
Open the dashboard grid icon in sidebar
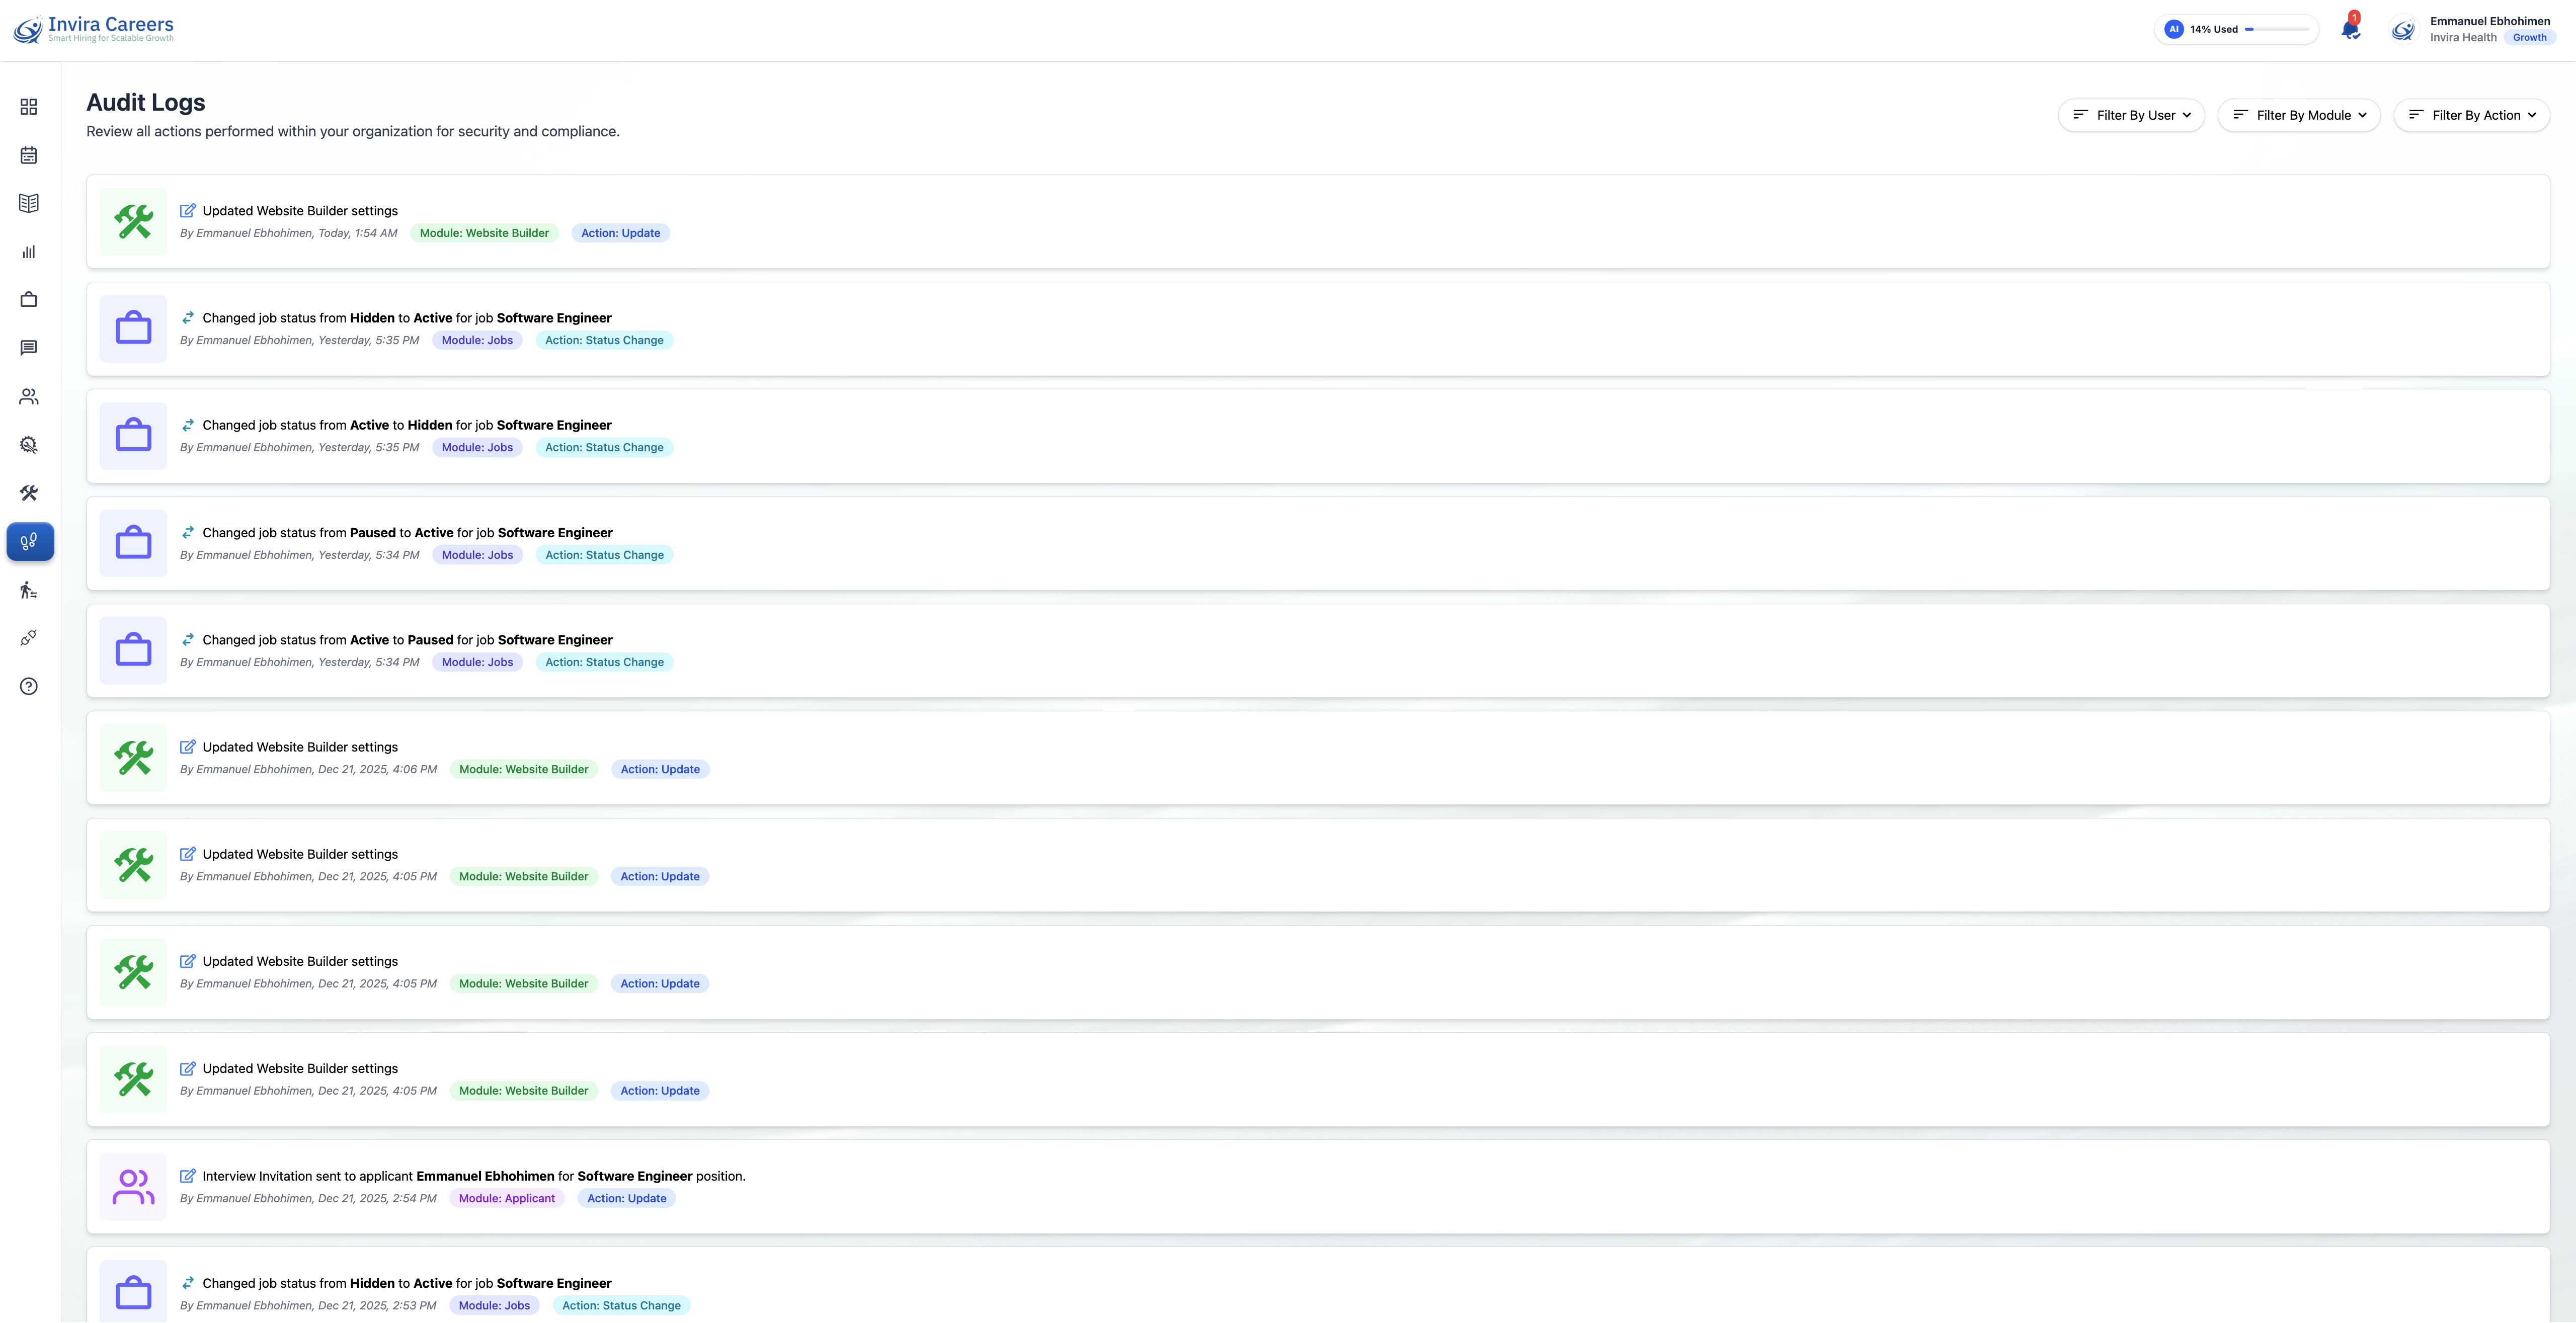coord(29,107)
